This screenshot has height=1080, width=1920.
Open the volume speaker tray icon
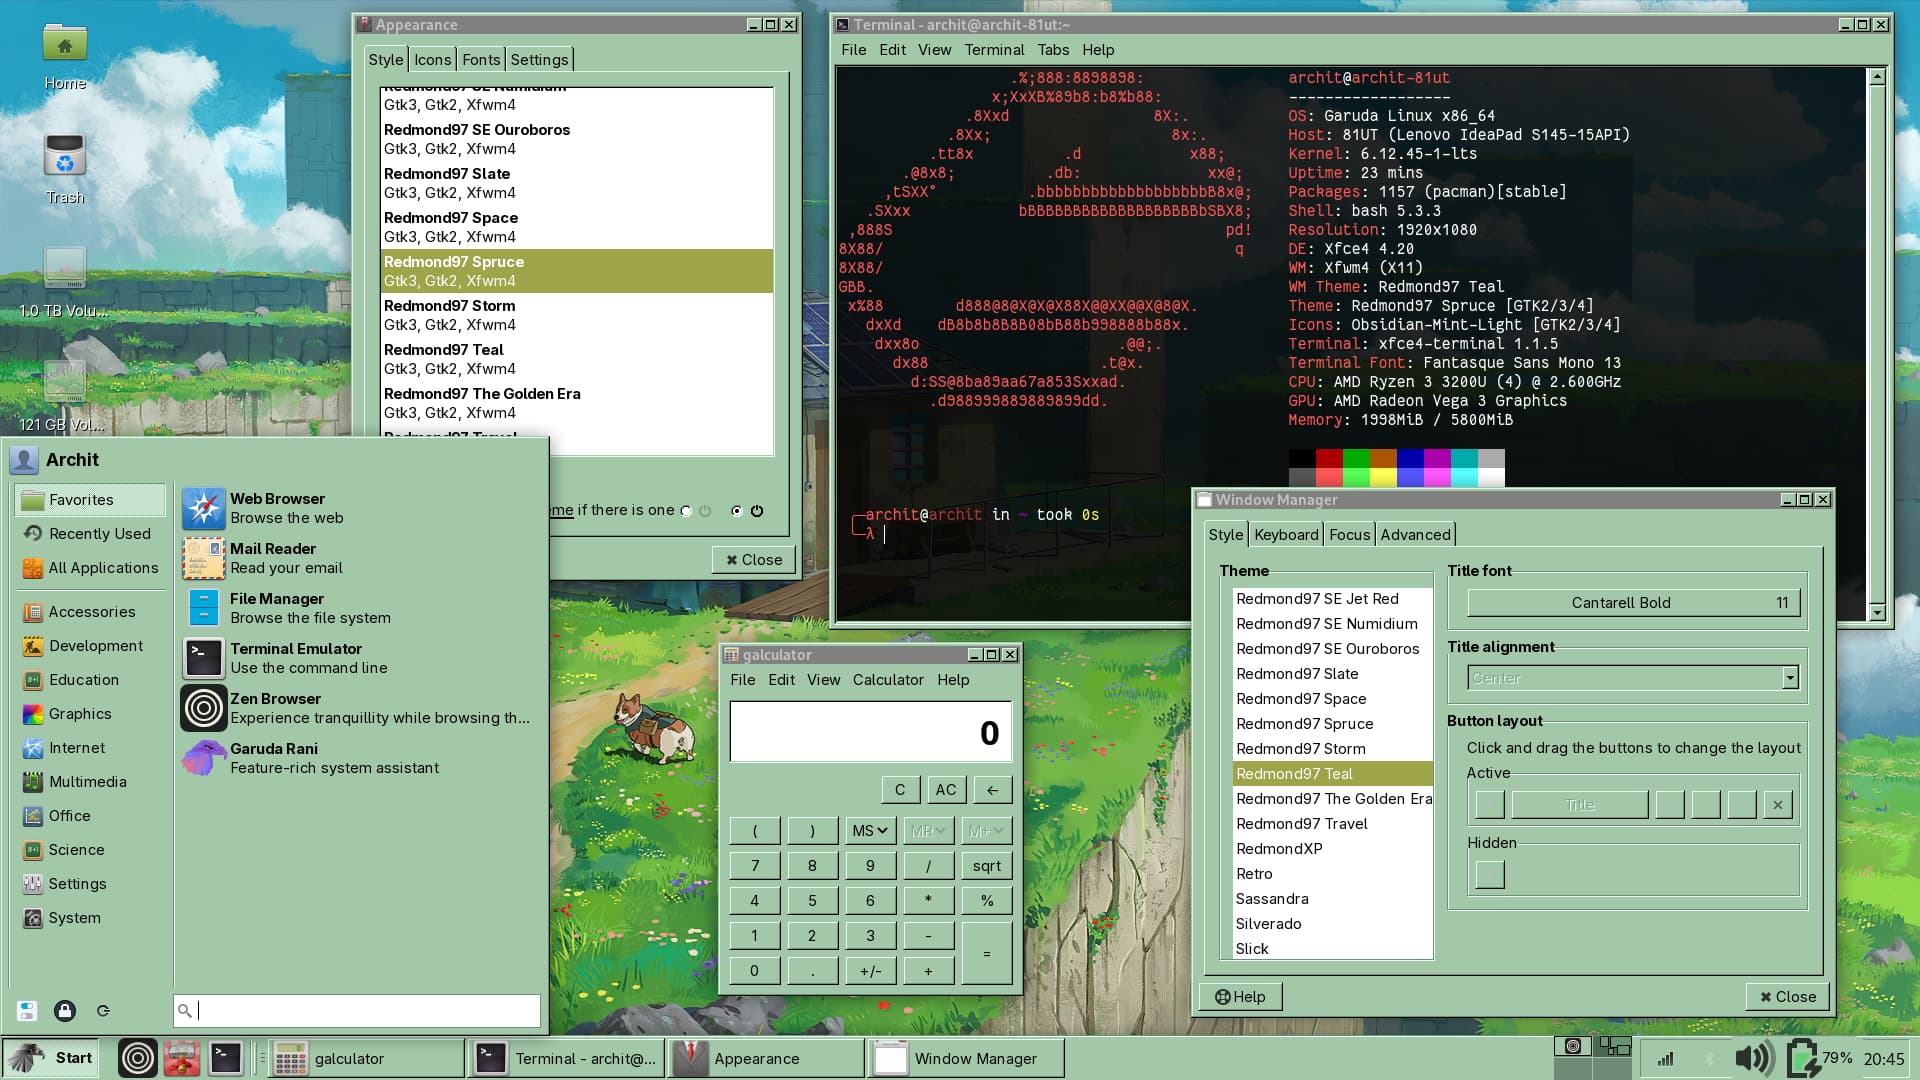pos(1752,1058)
